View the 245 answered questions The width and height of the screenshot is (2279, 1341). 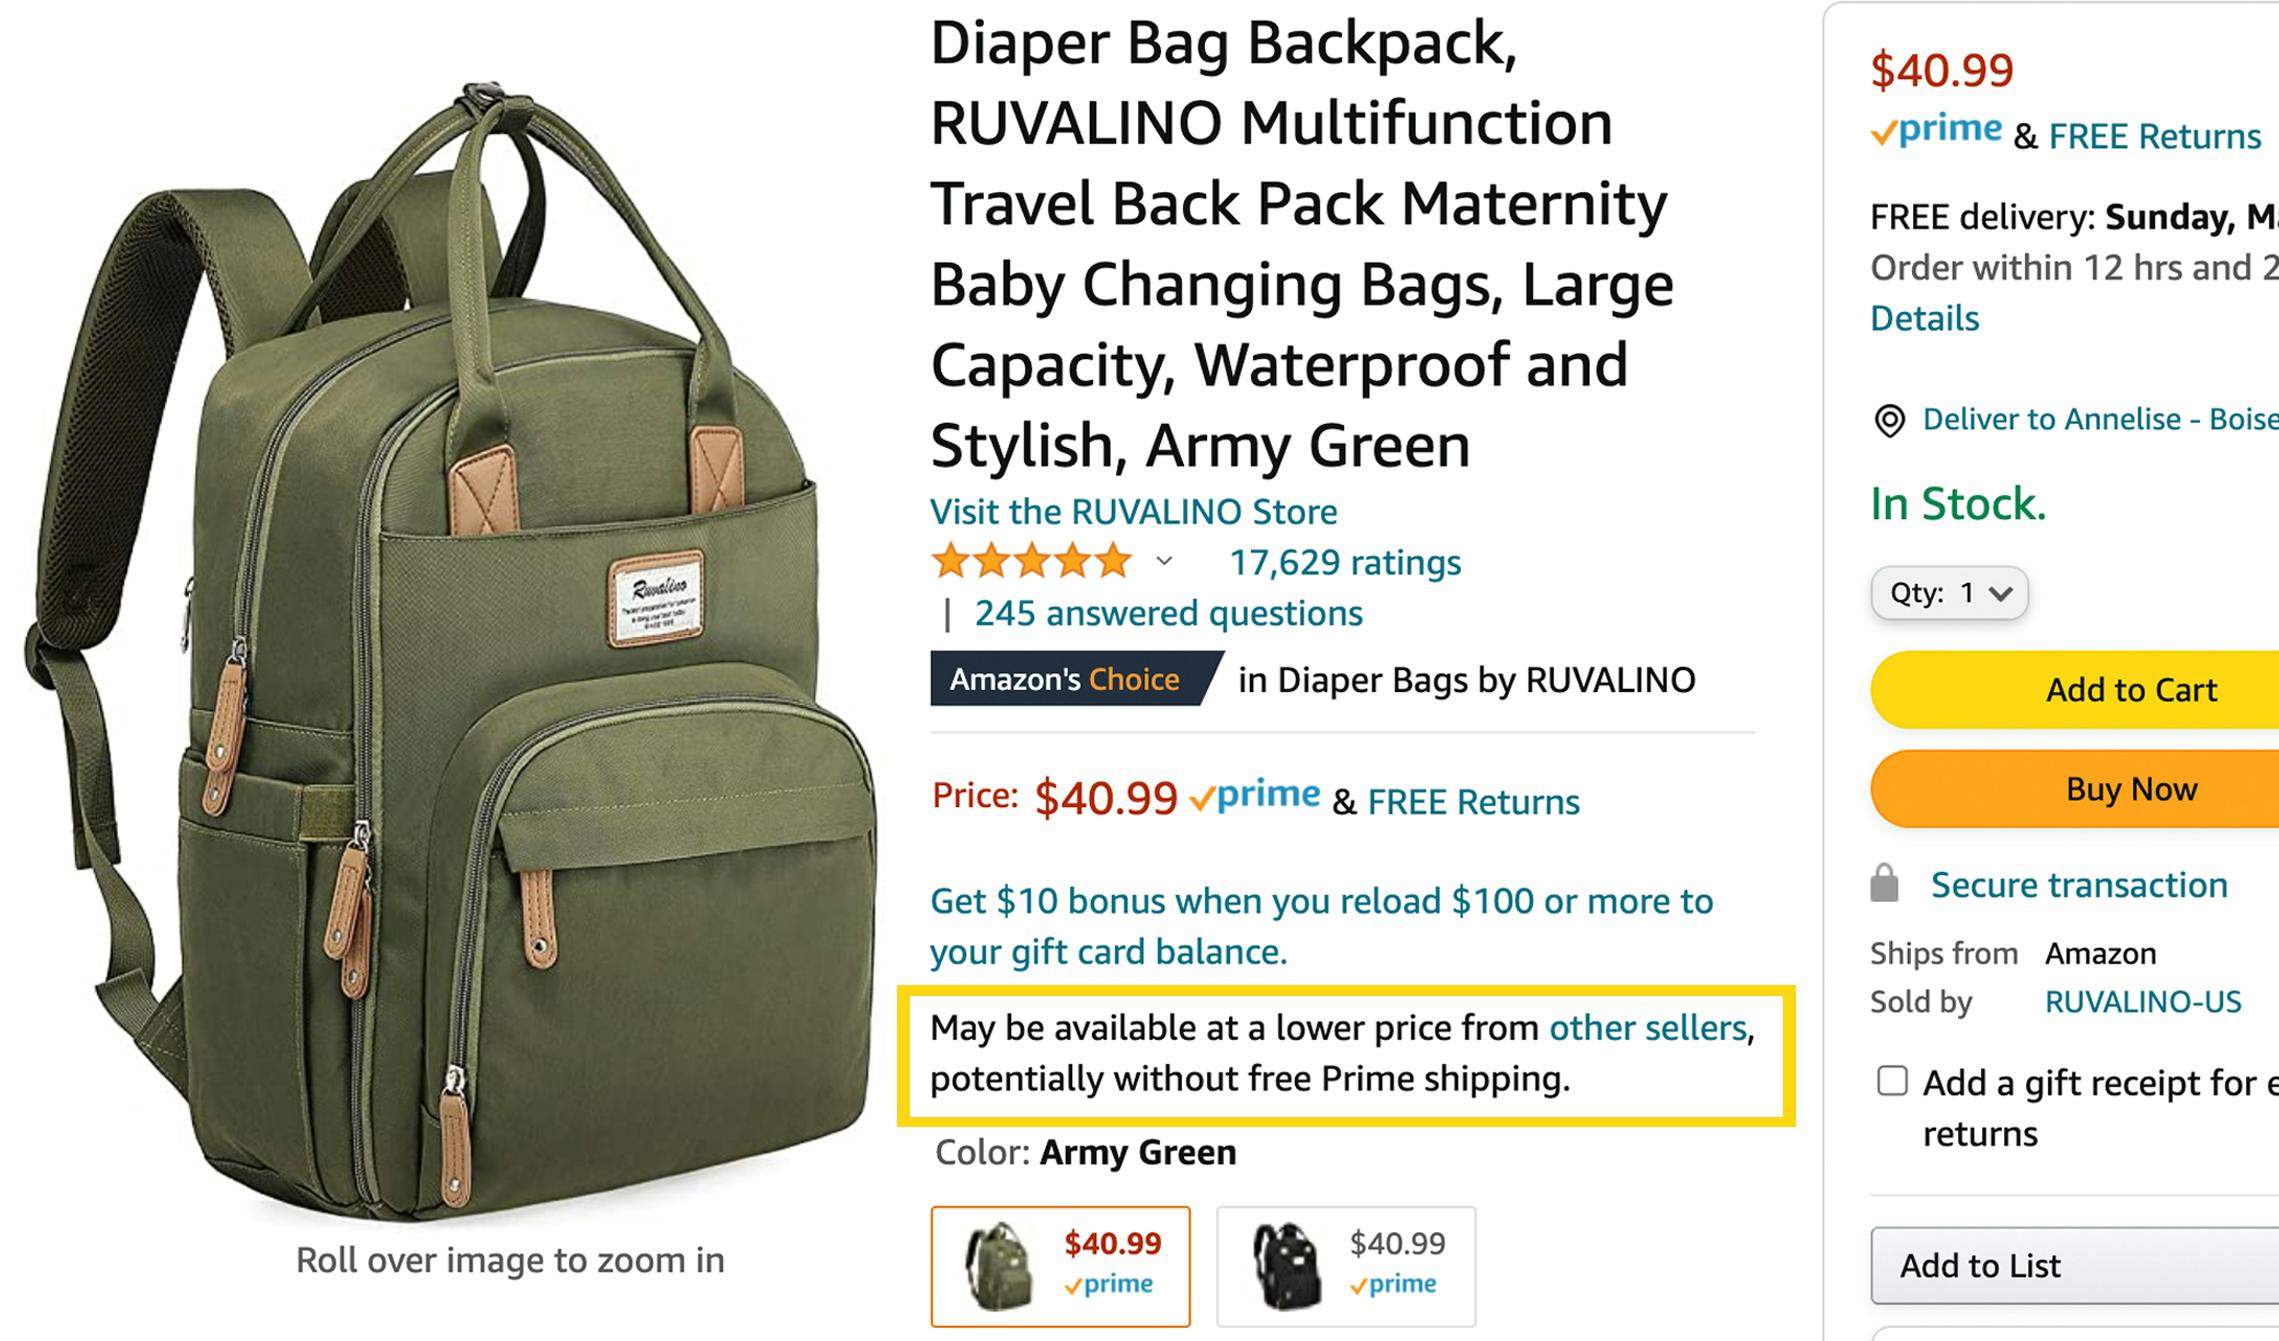[x=1168, y=613]
